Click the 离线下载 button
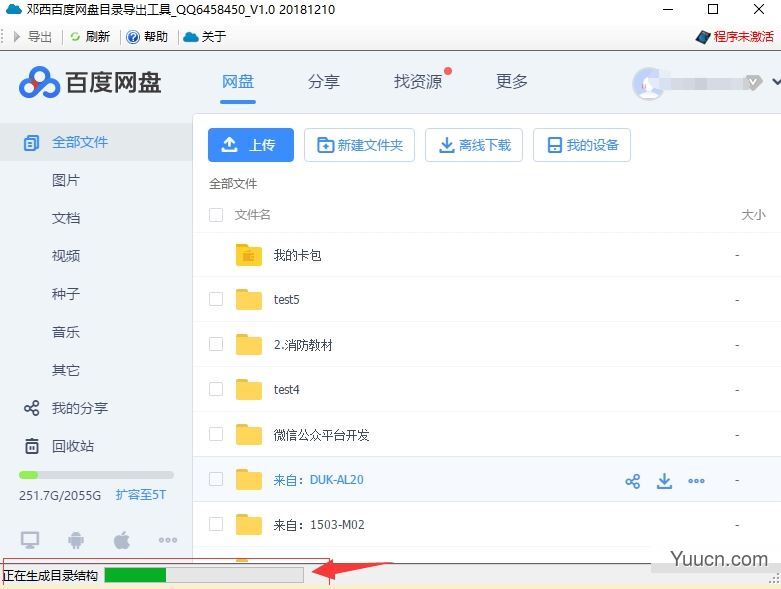Image resolution: width=781 pixels, height=589 pixels. coord(474,145)
